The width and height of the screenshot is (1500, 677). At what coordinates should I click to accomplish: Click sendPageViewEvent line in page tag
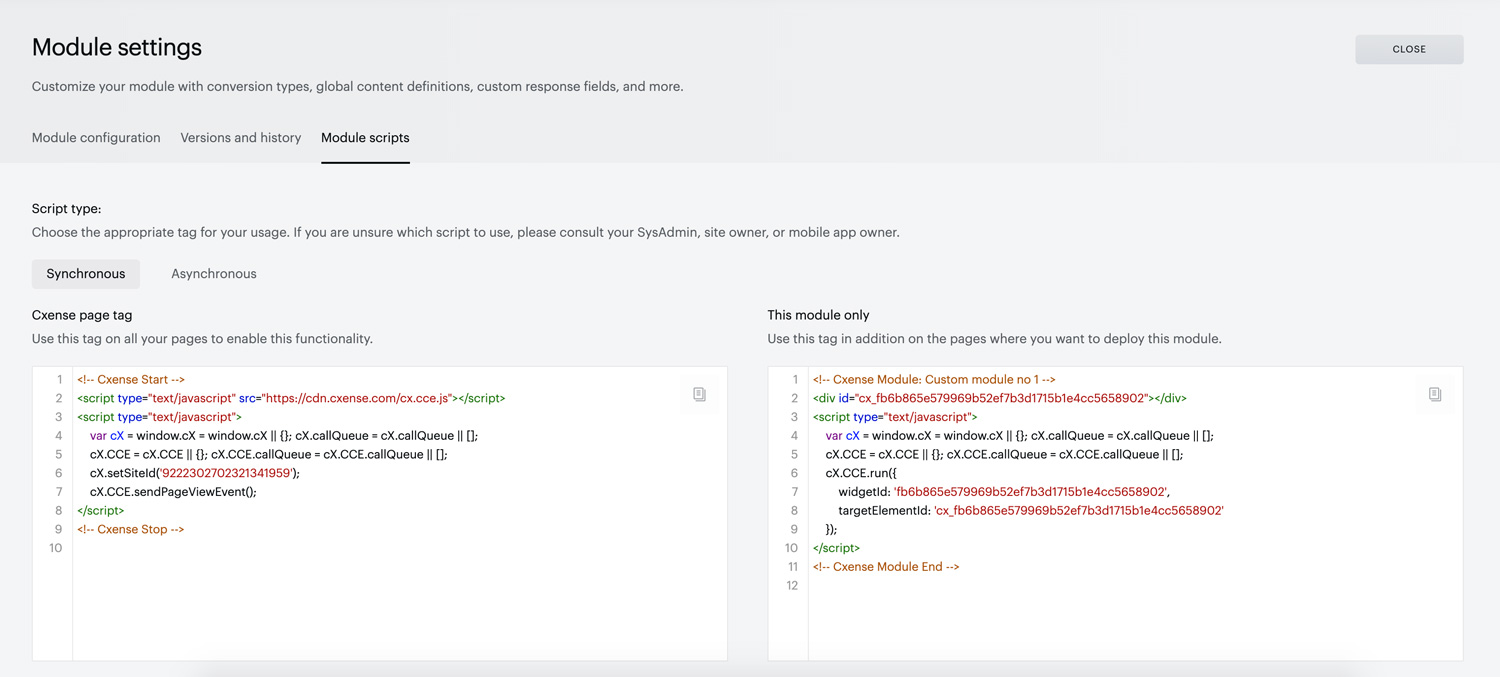(x=173, y=492)
